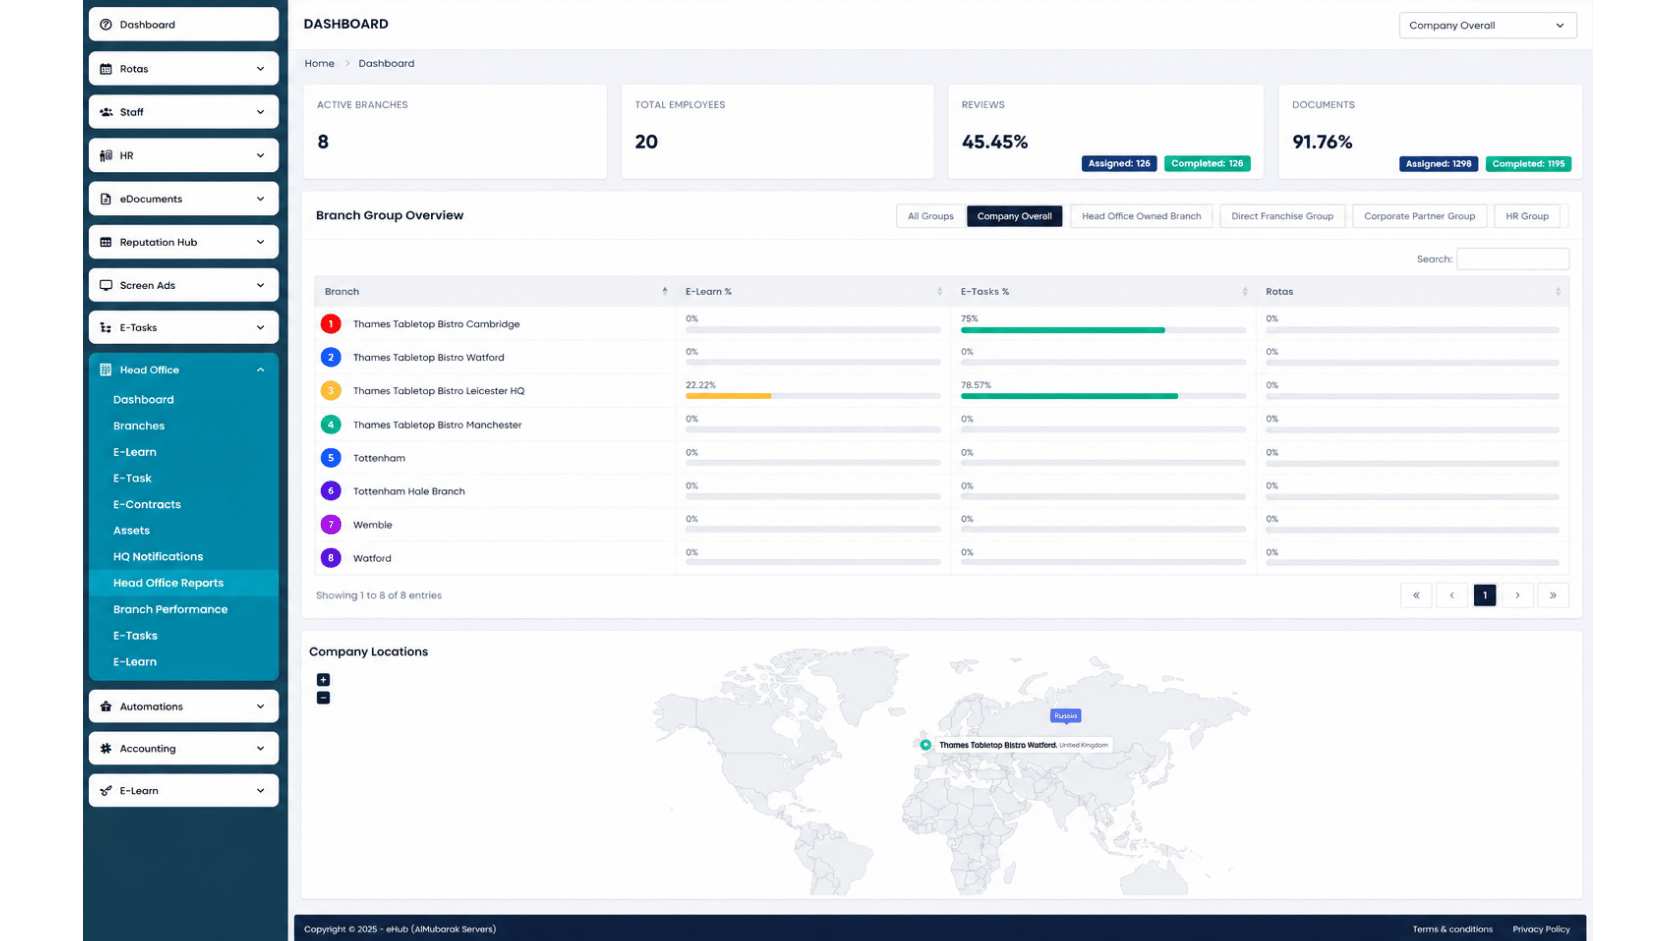This screenshot has width=1672, height=941.
Task: Open E-Contracts submenu item
Action: point(147,505)
